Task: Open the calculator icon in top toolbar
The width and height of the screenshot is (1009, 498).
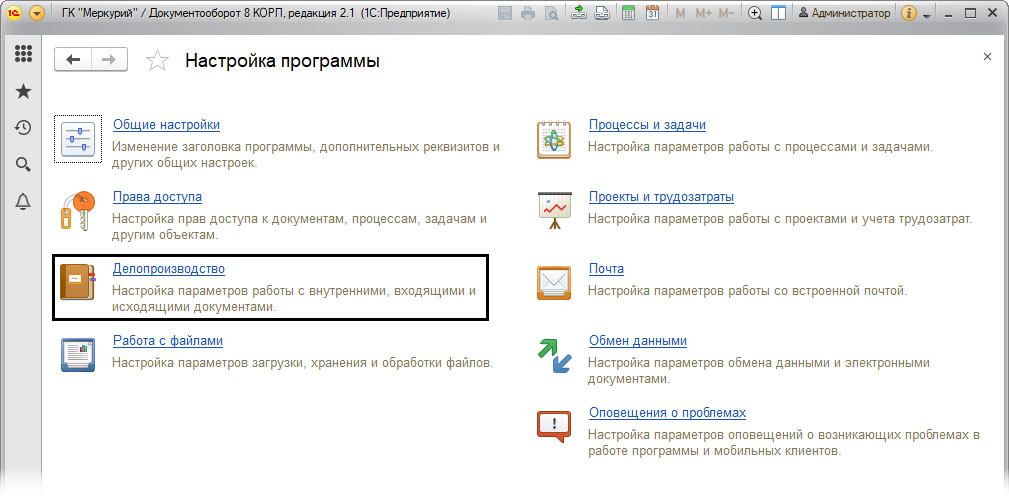Action: [x=628, y=14]
